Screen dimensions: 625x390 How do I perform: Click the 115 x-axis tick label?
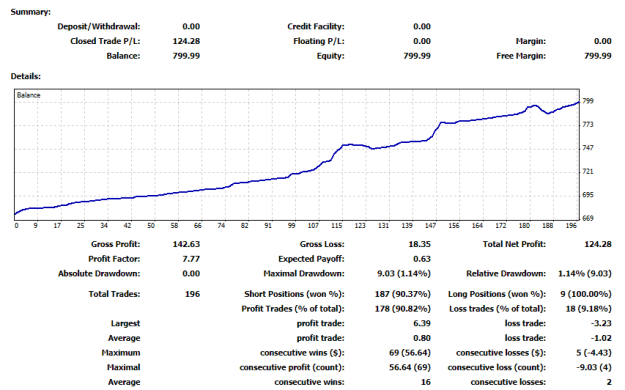click(x=336, y=226)
